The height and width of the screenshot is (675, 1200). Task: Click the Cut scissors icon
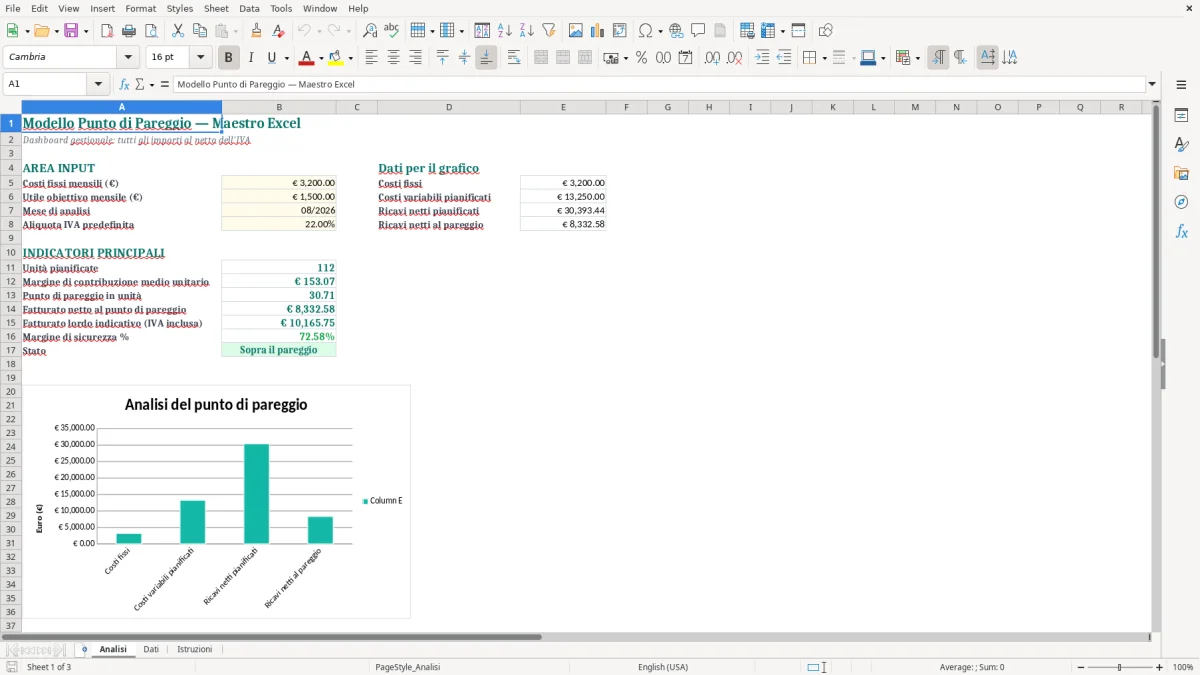click(178, 31)
